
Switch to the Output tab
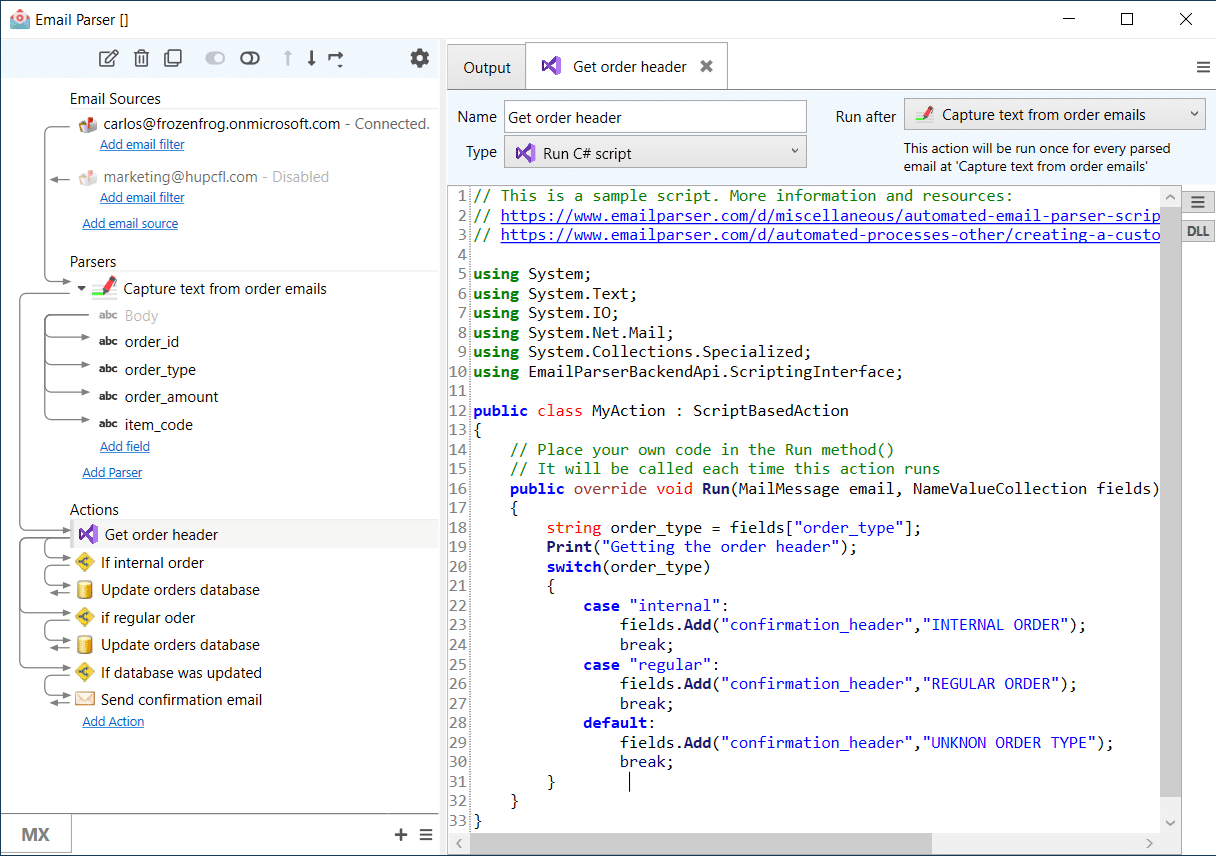point(487,68)
